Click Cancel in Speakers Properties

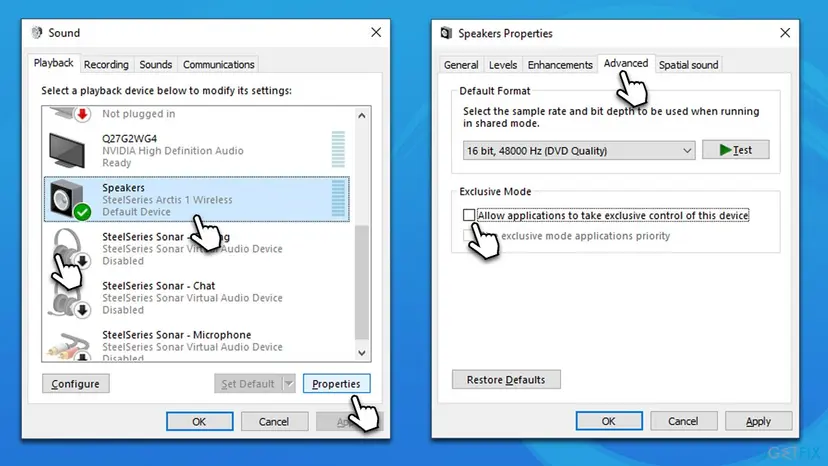(x=683, y=421)
